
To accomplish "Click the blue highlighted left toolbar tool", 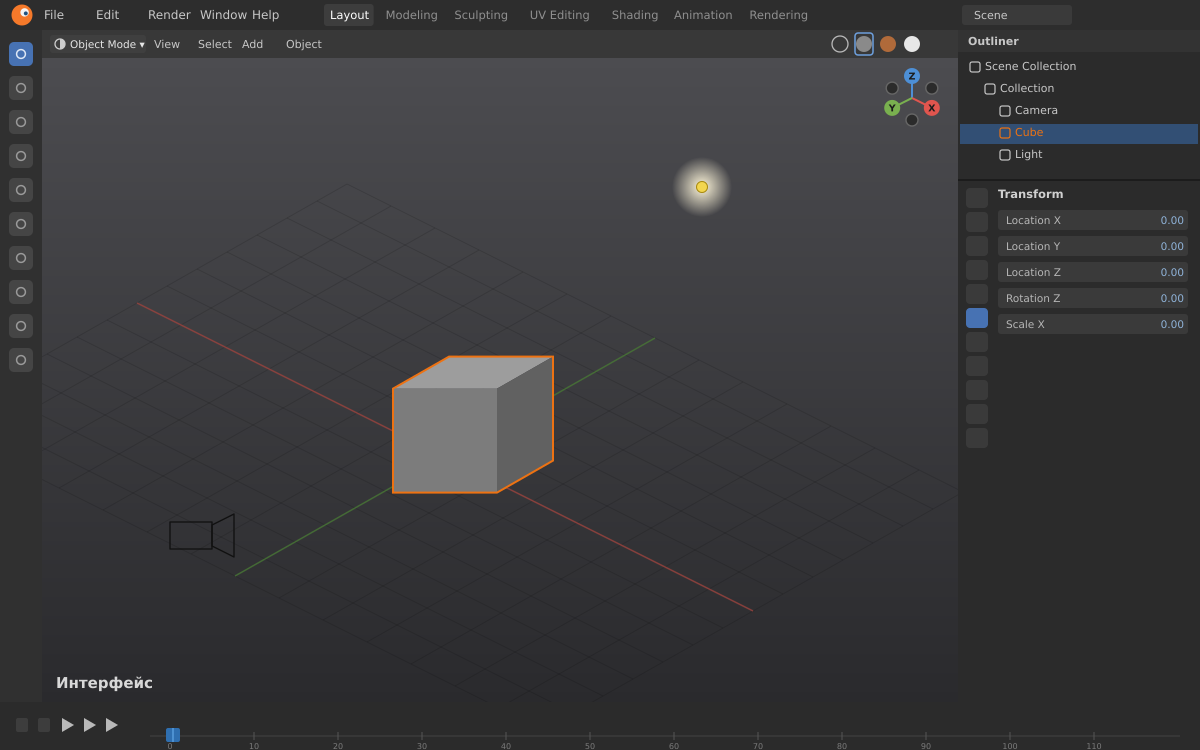I will [21, 54].
